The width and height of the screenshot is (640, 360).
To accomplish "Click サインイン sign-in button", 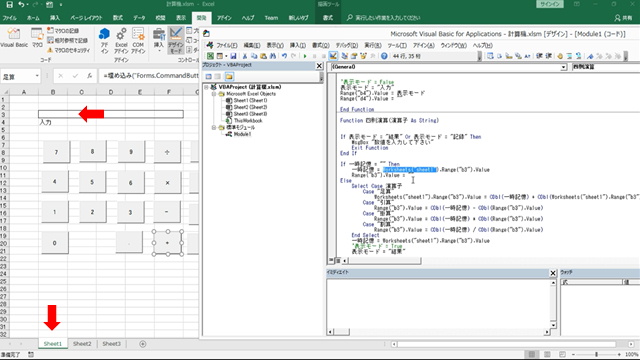I will click(x=550, y=4).
